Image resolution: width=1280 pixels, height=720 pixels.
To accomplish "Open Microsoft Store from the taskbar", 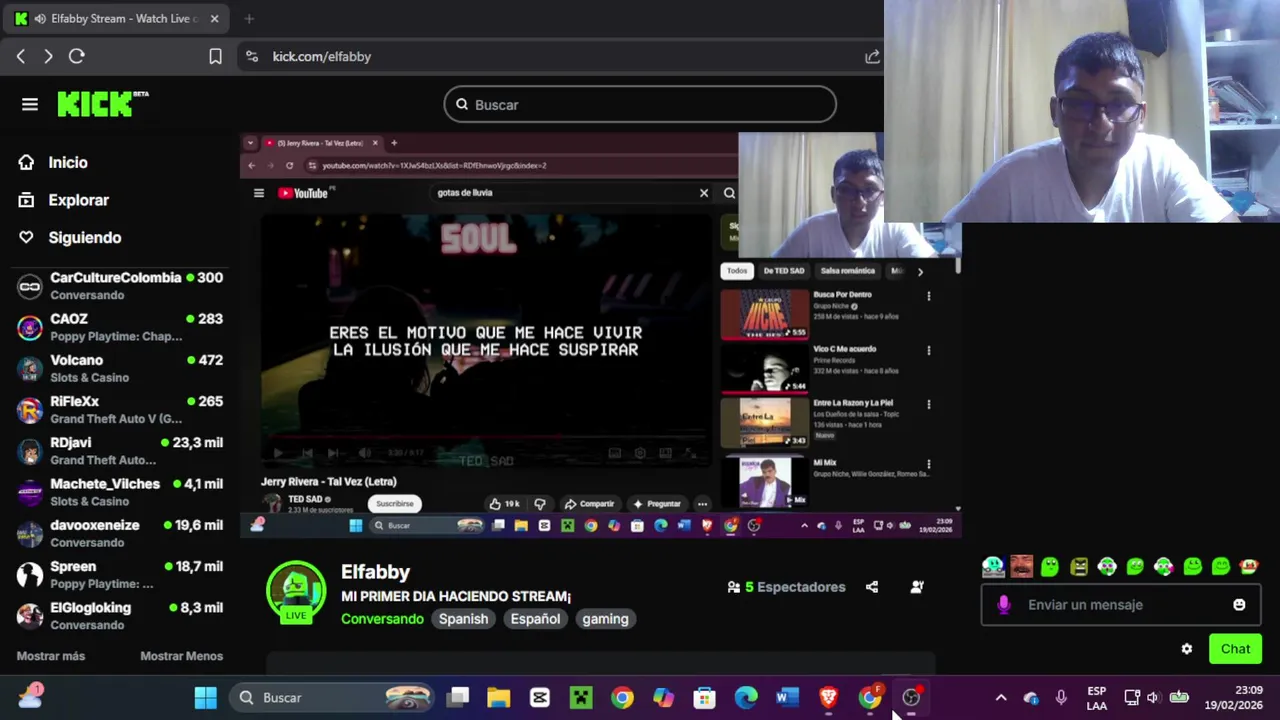I will click(x=704, y=697).
